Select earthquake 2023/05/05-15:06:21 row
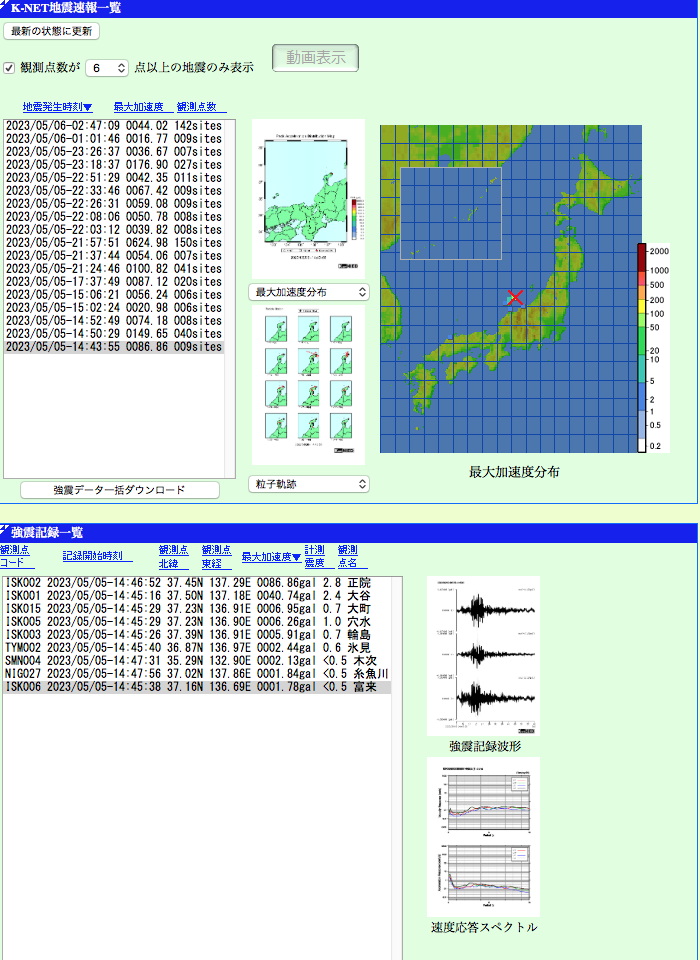The width and height of the screenshot is (700, 960). (x=114, y=295)
